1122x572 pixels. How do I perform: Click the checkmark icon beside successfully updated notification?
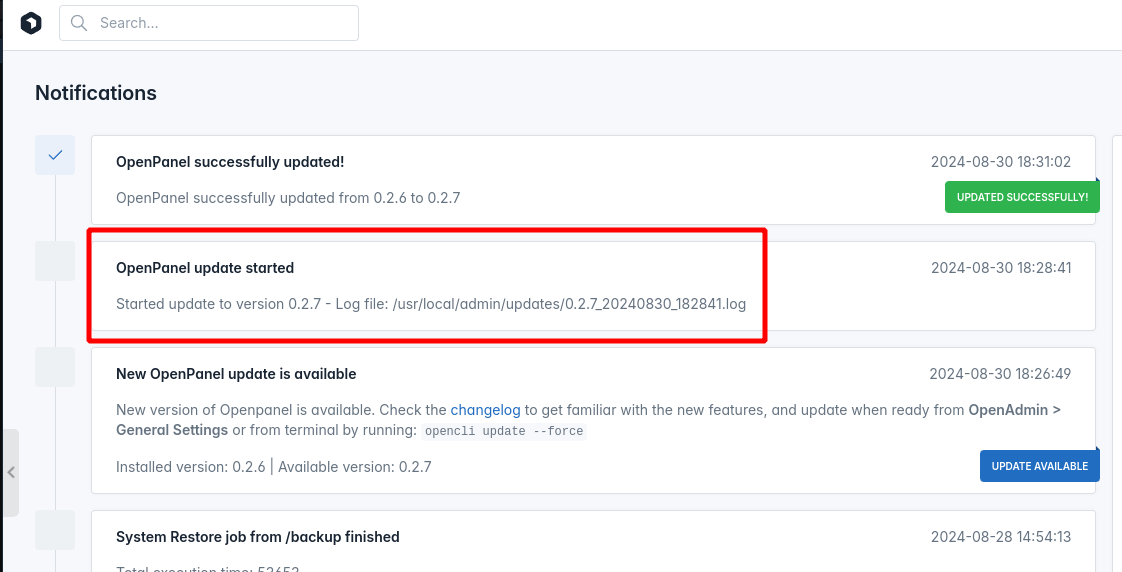[55, 155]
